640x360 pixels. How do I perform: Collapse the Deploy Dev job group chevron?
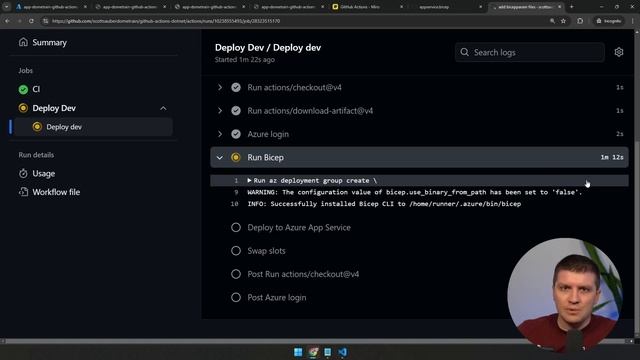163,108
